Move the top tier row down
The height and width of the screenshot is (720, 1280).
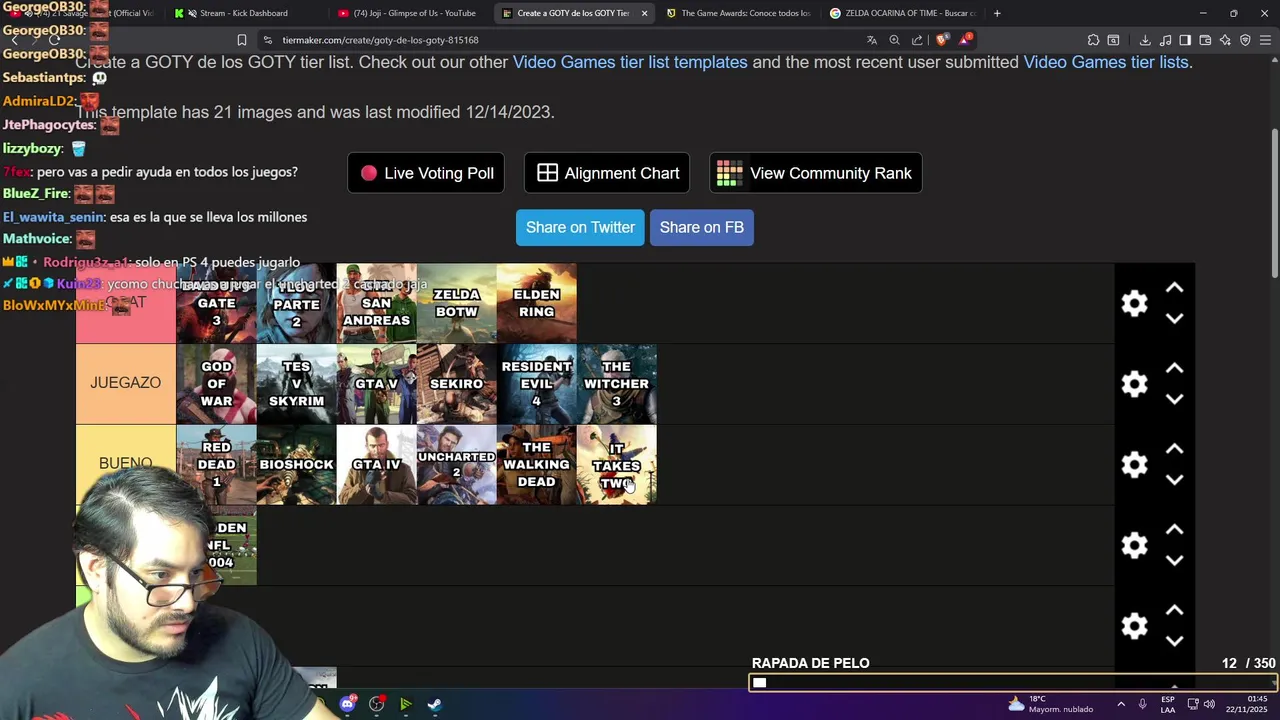click(1175, 319)
